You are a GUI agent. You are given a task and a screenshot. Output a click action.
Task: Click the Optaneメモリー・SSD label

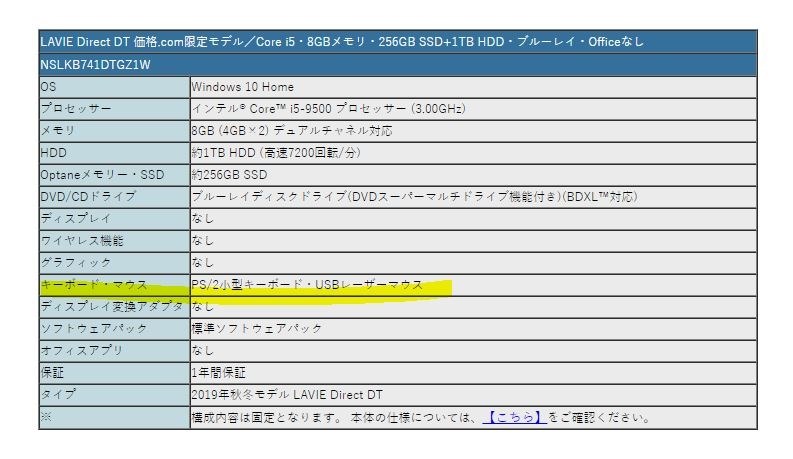pos(102,175)
